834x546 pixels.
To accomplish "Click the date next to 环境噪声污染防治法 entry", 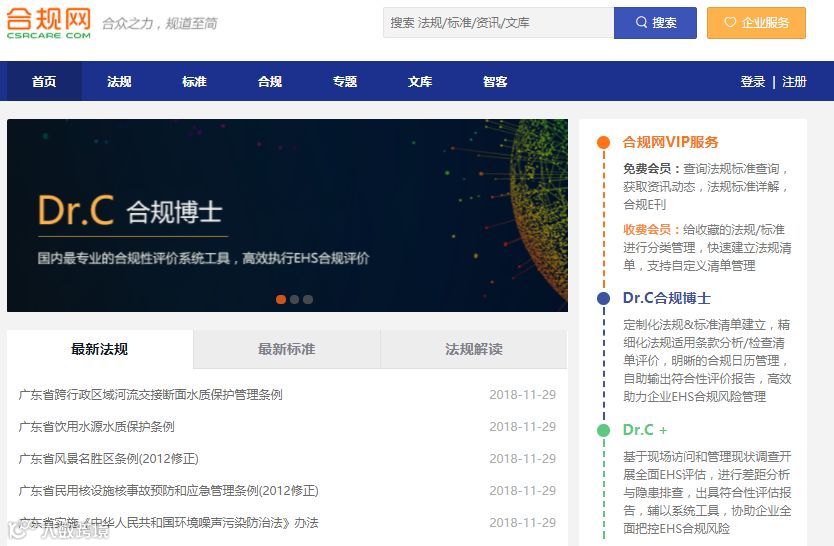I will [x=522, y=523].
